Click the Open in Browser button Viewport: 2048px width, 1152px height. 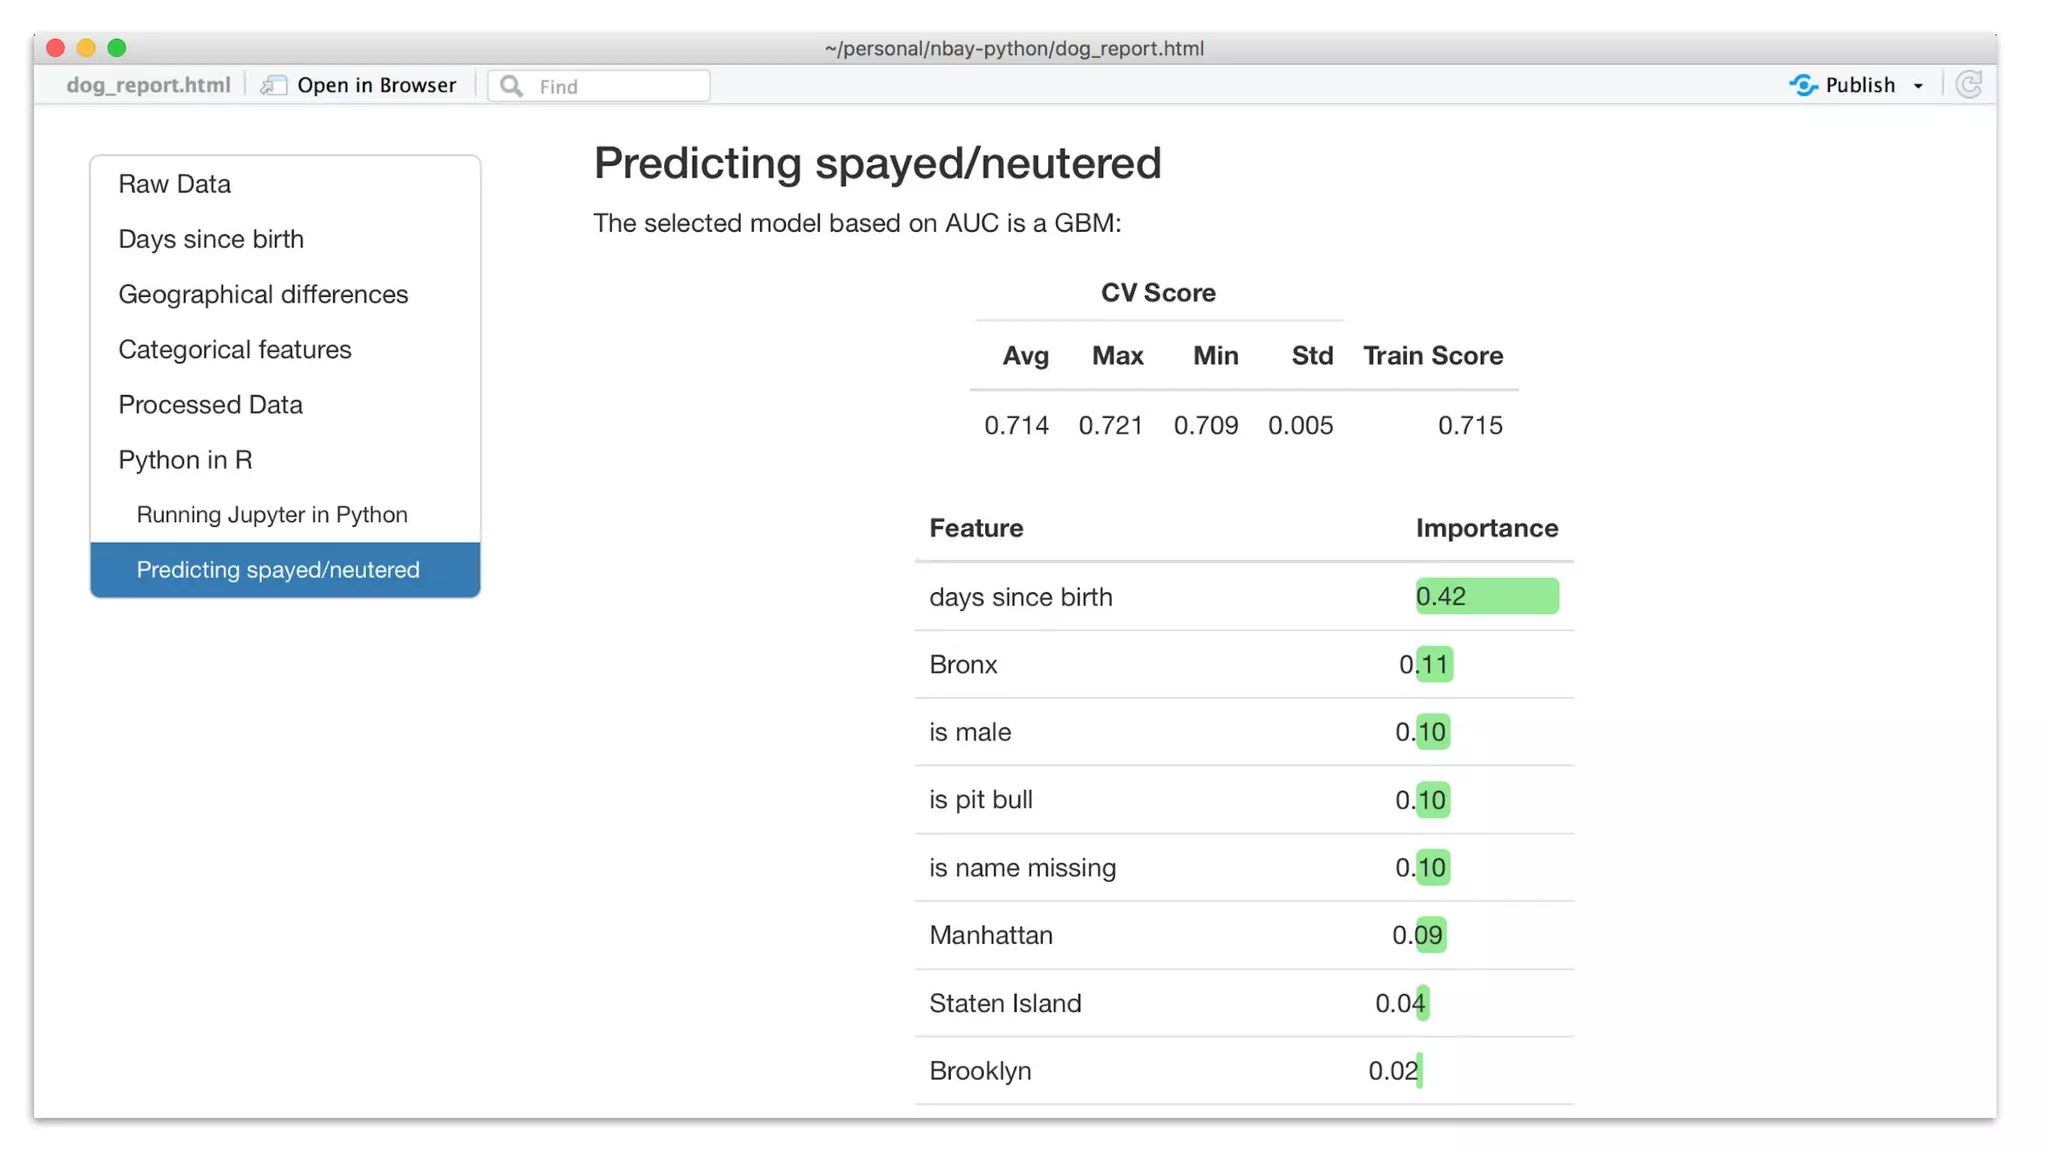point(376,85)
